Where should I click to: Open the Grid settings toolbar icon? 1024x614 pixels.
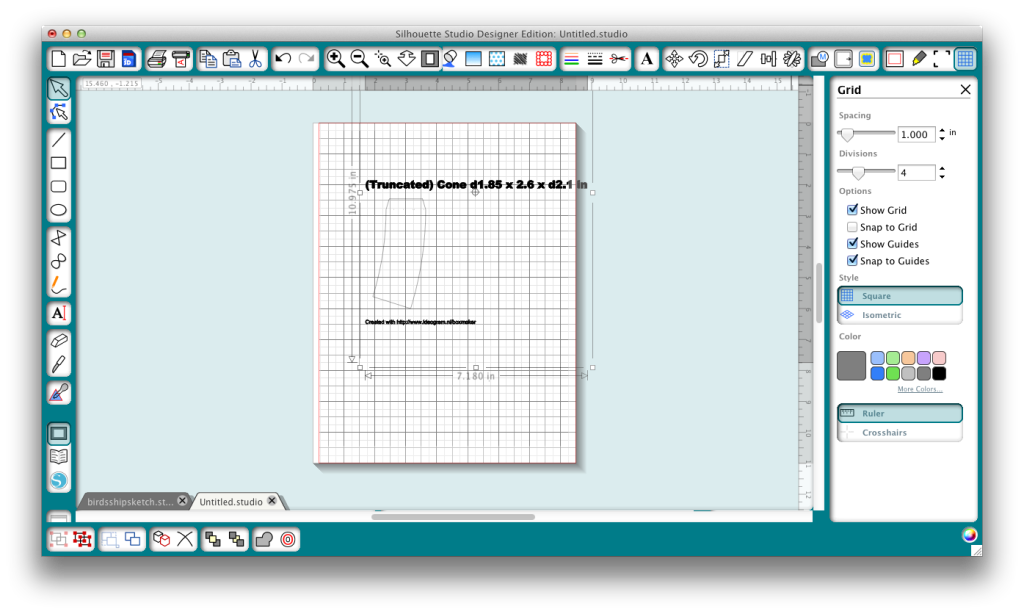point(963,59)
